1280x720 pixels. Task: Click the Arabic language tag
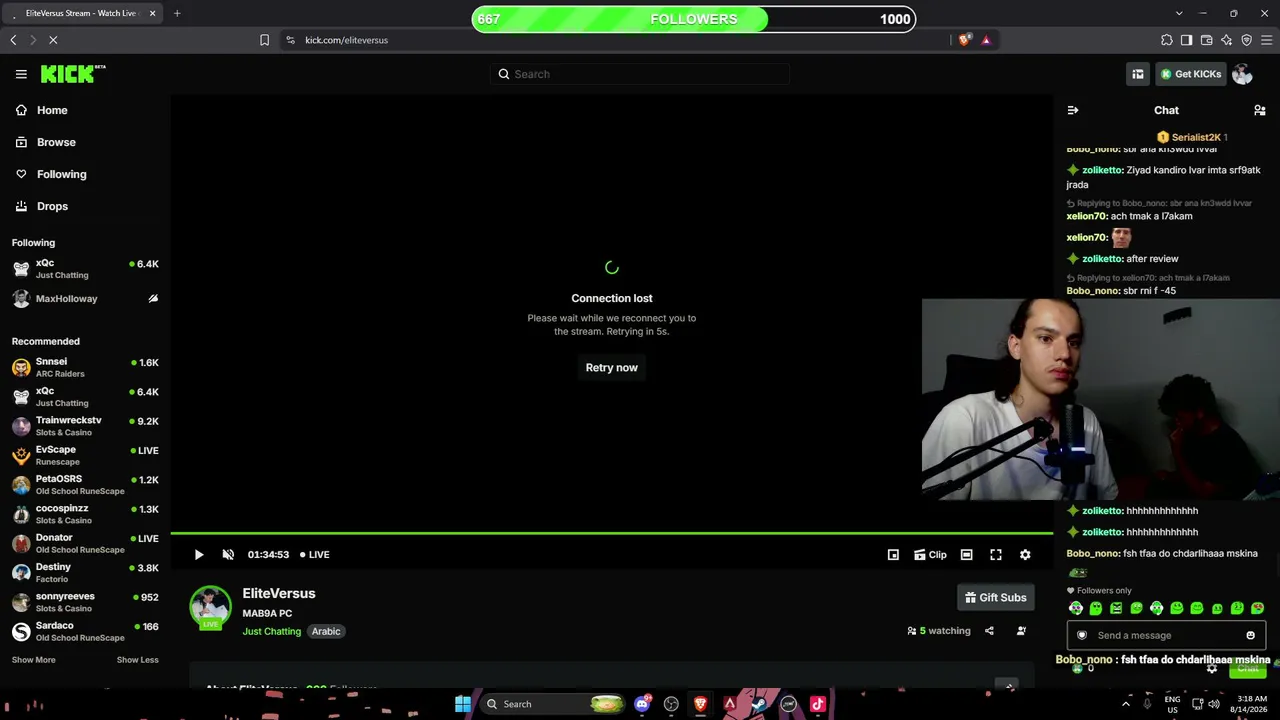(x=326, y=631)
